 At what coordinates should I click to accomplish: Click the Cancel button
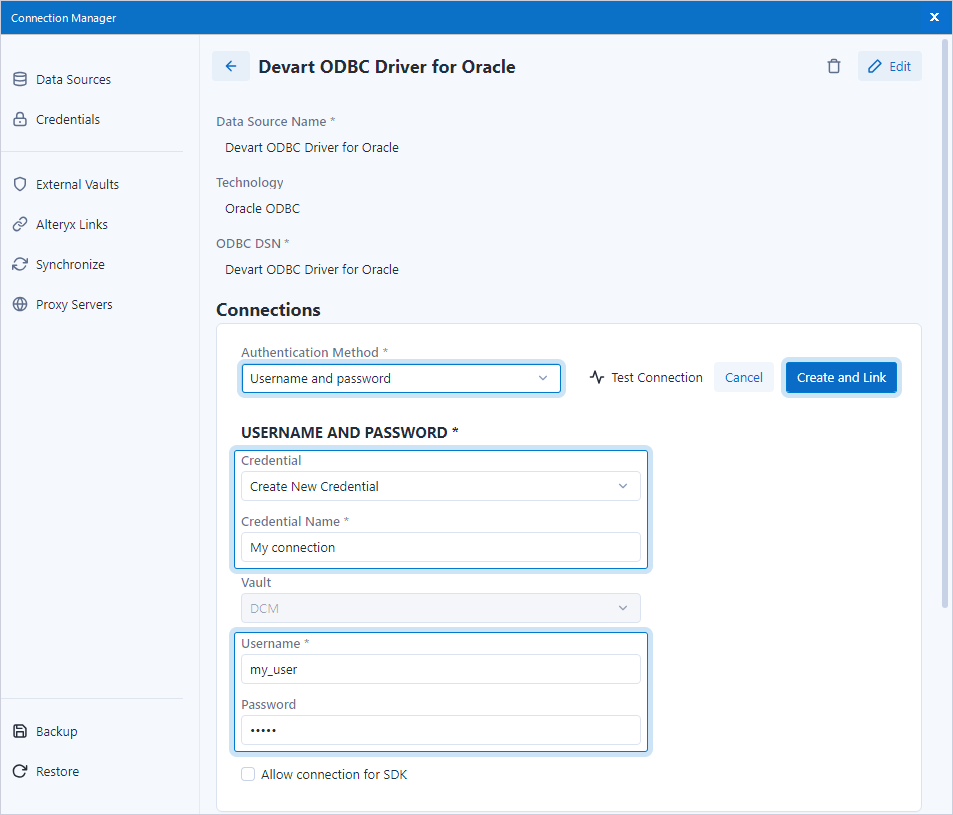click(744, 378)
